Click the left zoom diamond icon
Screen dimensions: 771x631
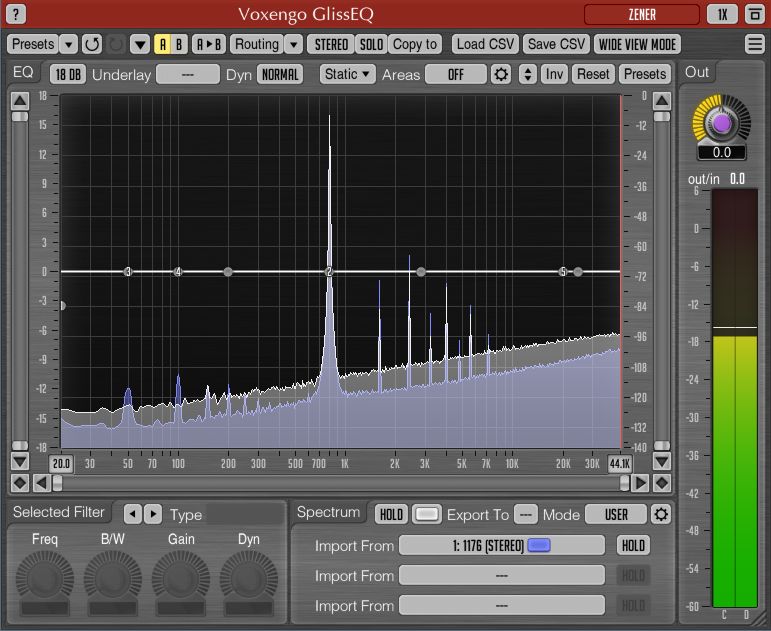(x=20, y=483)
